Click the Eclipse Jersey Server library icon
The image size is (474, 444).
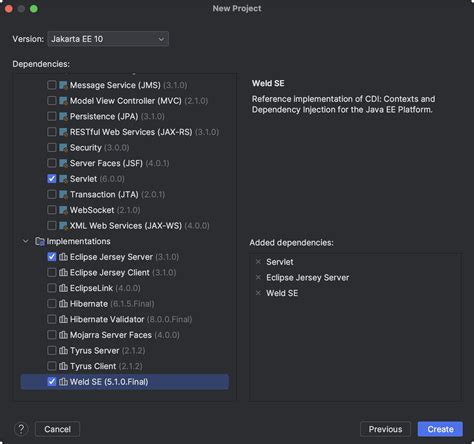click(x=63, y=257)
